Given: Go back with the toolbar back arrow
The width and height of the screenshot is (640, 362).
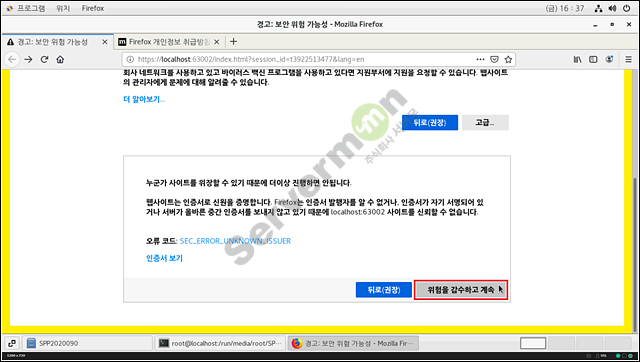Looking at the screenshot, I should point(12,60).
